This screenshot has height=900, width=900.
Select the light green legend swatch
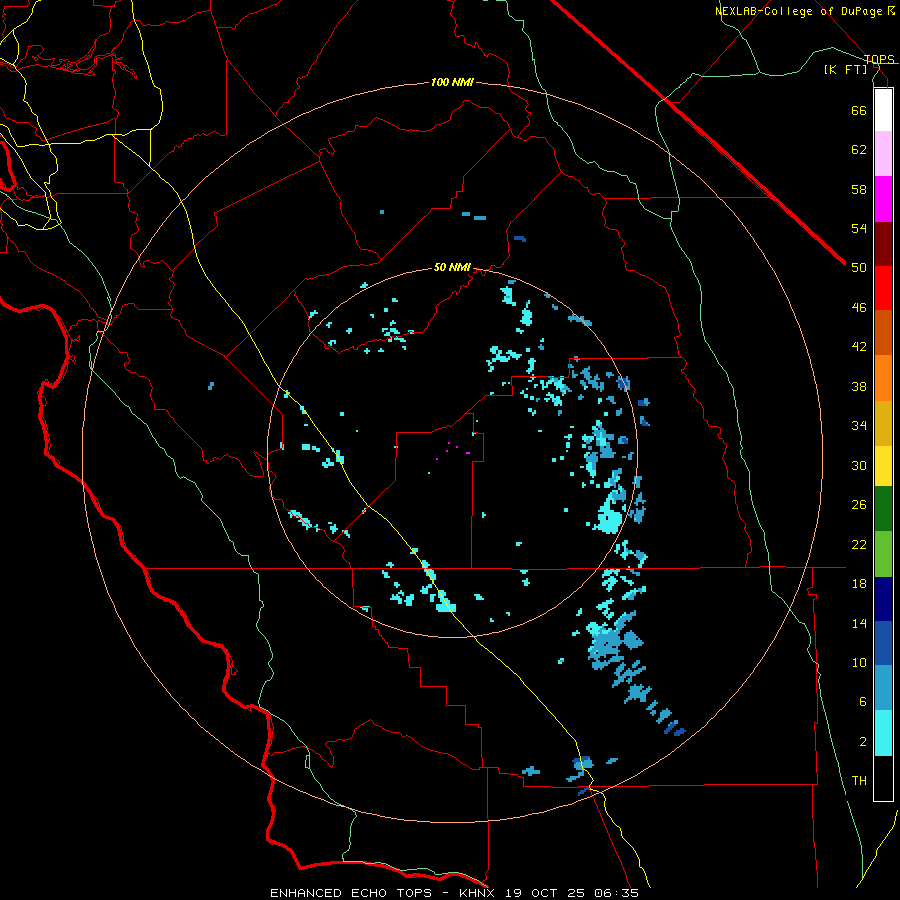883,554
